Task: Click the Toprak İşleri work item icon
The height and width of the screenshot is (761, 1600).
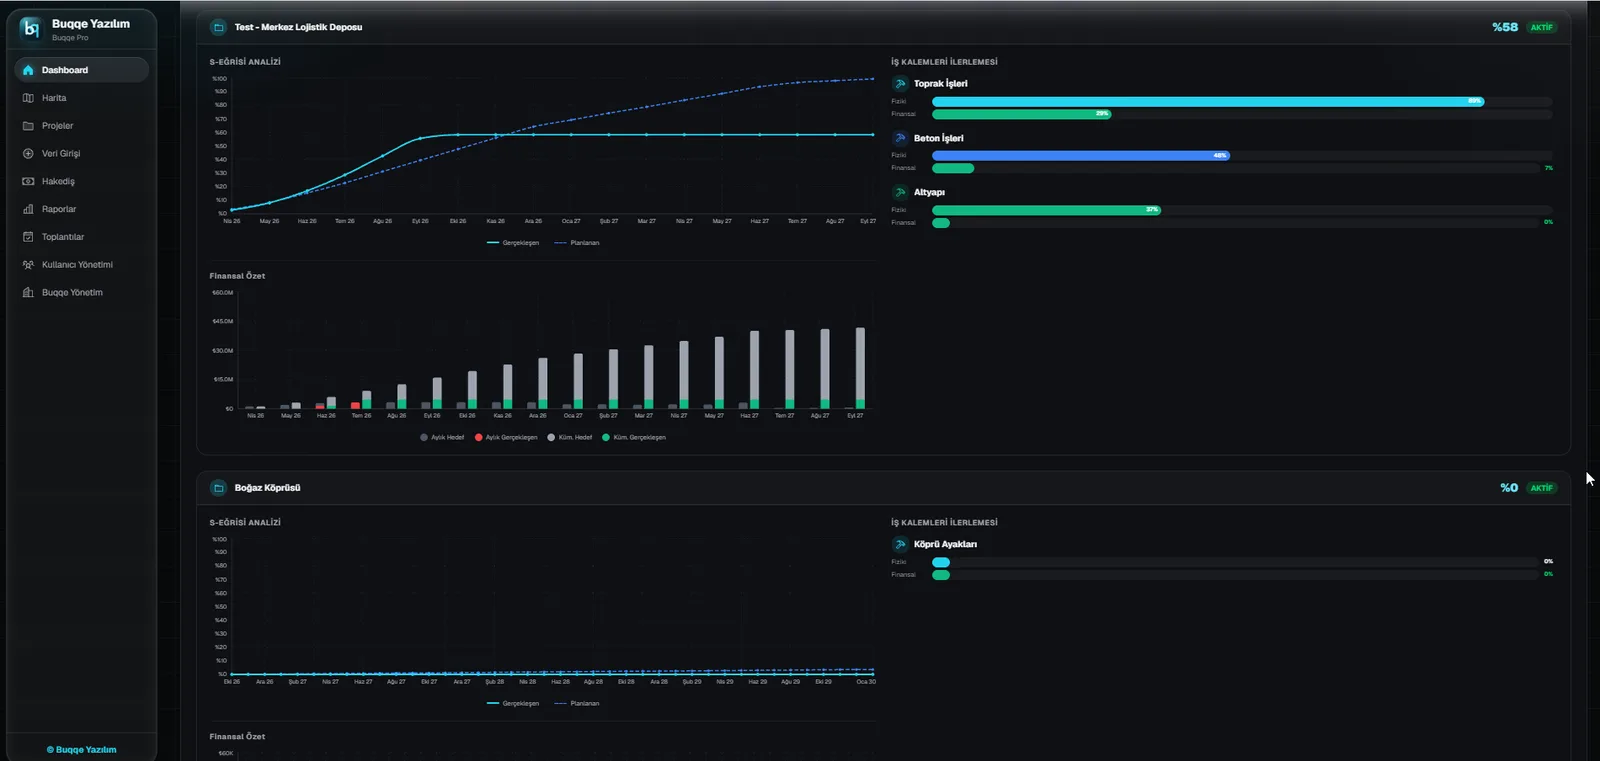Action: 900,84
